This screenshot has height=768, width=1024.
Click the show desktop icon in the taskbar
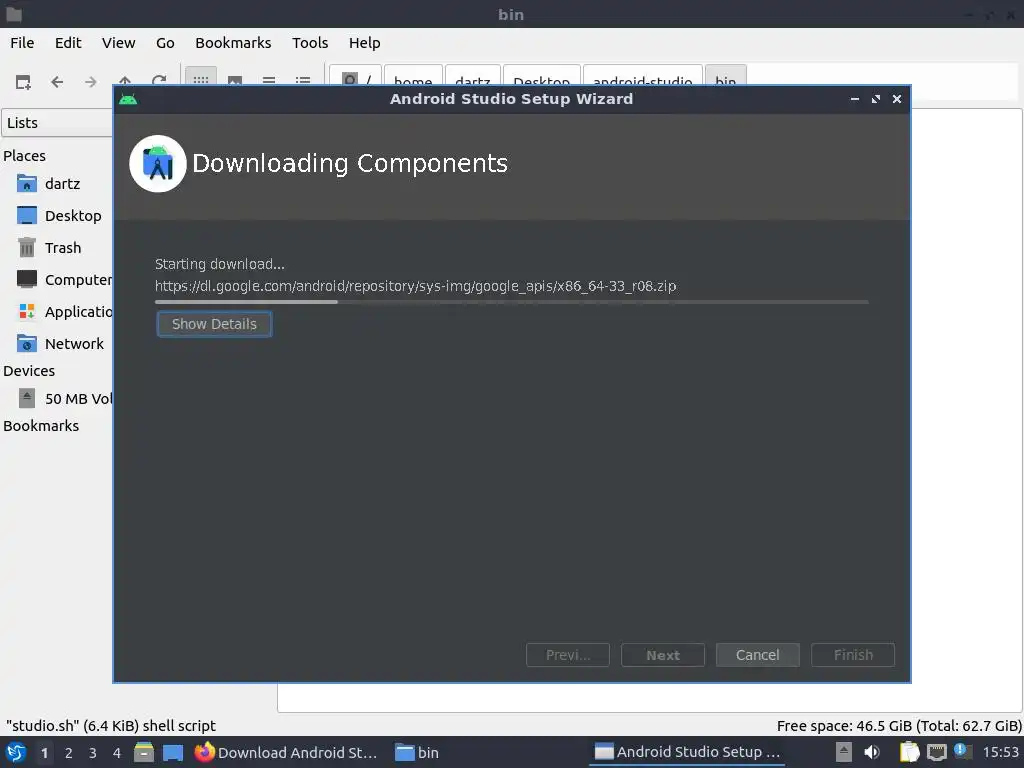172,752
